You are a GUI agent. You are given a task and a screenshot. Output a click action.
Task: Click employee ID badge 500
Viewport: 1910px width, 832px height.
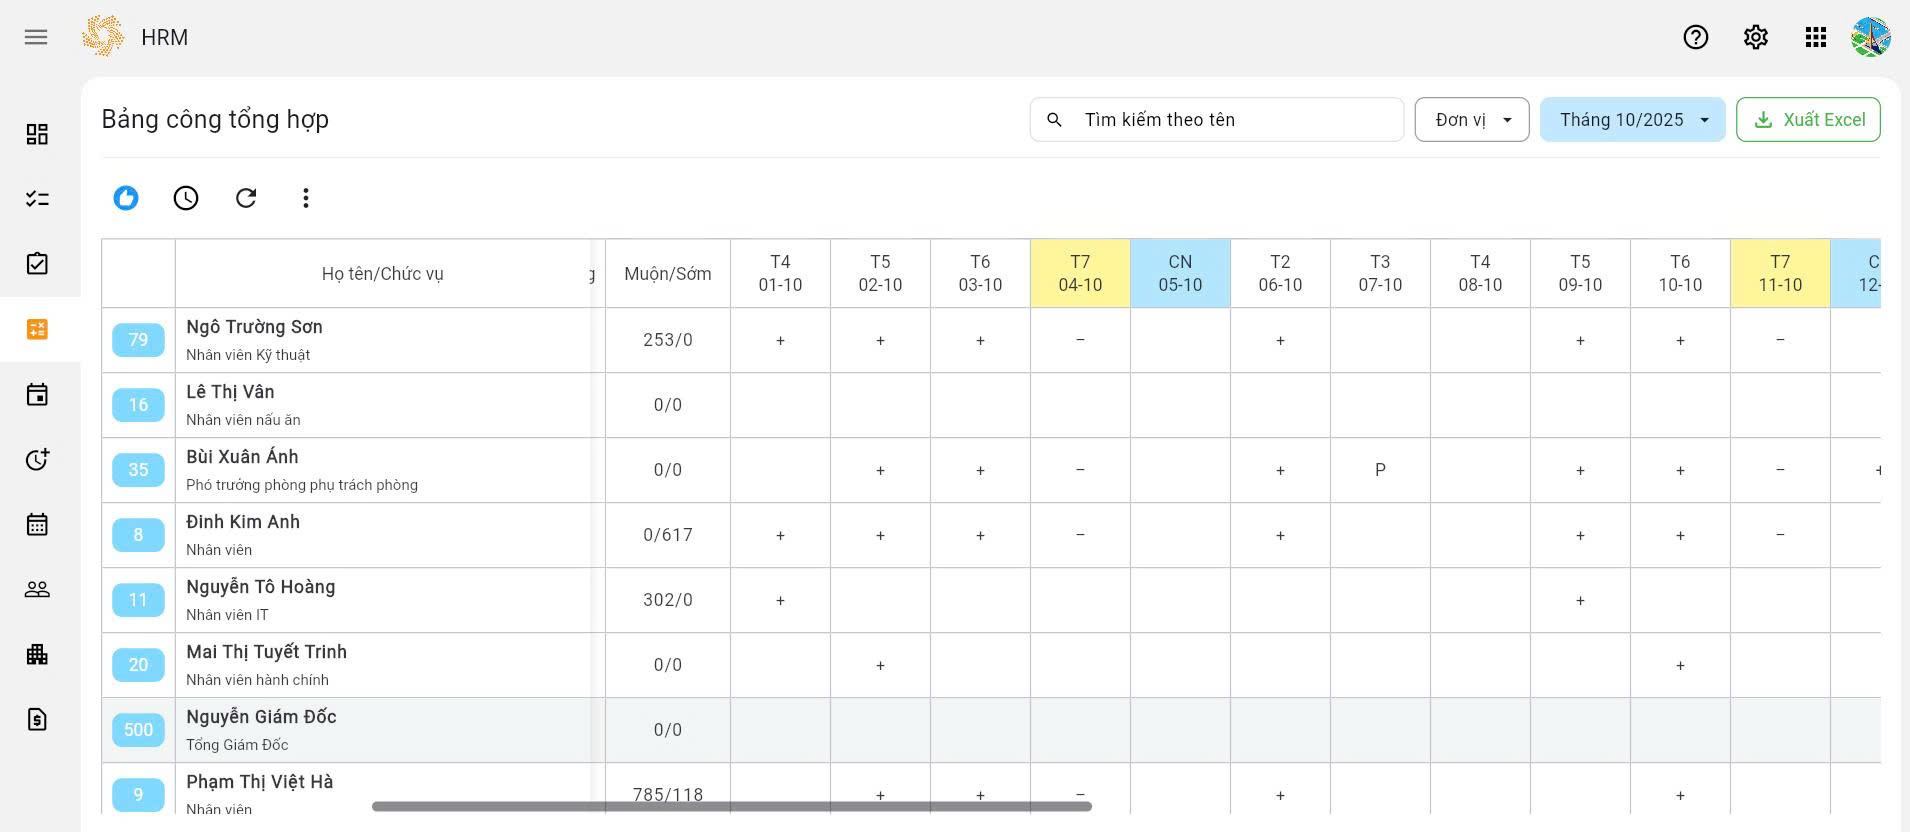point(138,730)
